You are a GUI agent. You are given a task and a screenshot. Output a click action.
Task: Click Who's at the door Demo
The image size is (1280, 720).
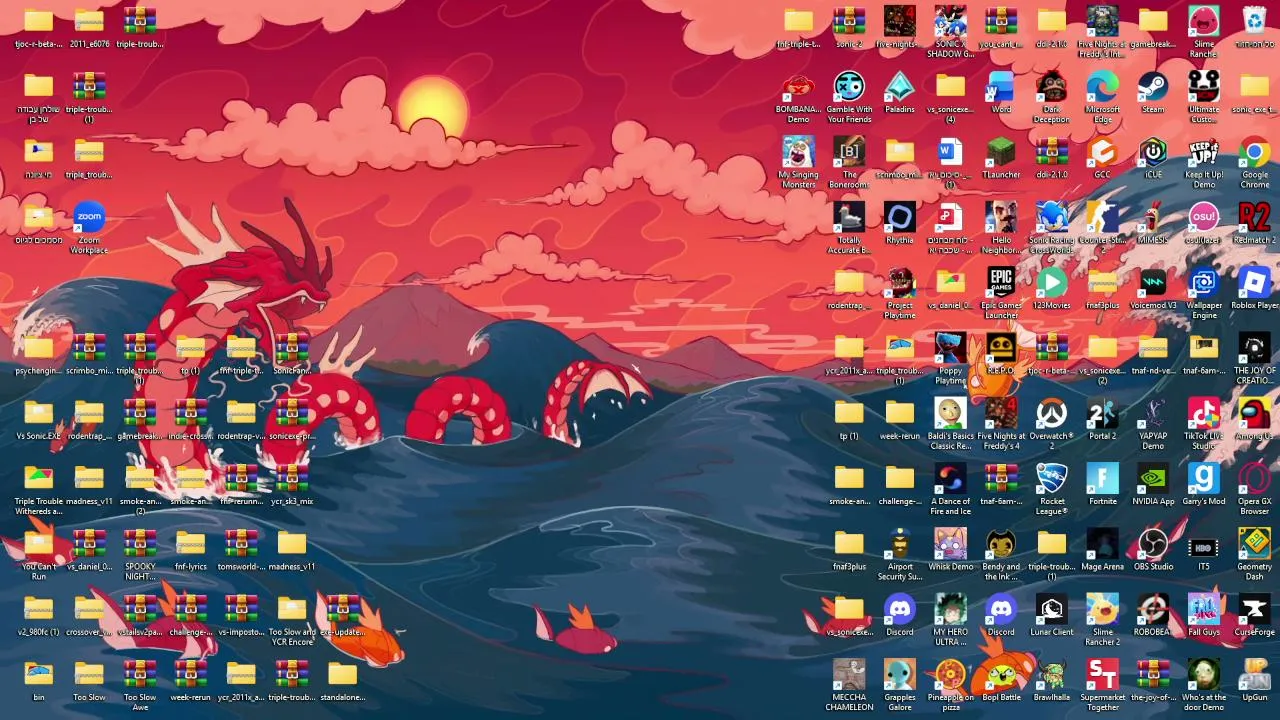[1203, 675]
